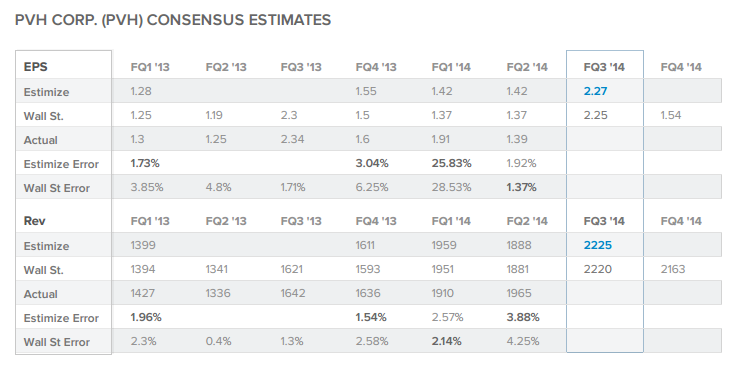Select the FQ1 '13 EPS column header

click(x=150, y=67)
